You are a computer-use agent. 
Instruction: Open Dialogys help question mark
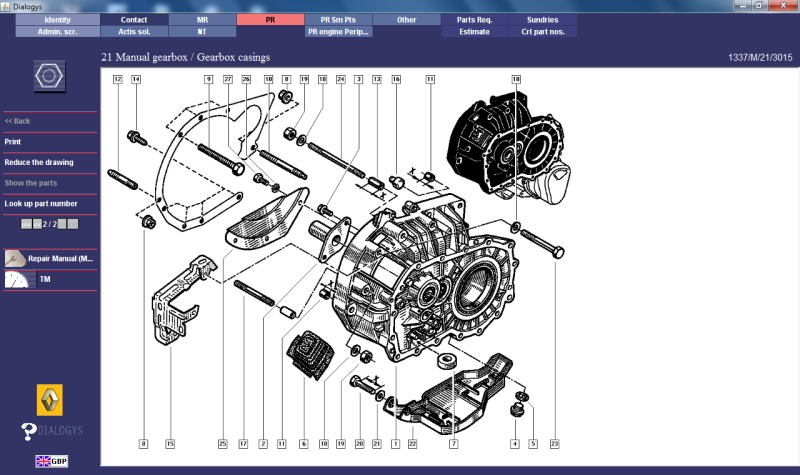point(29,431)
